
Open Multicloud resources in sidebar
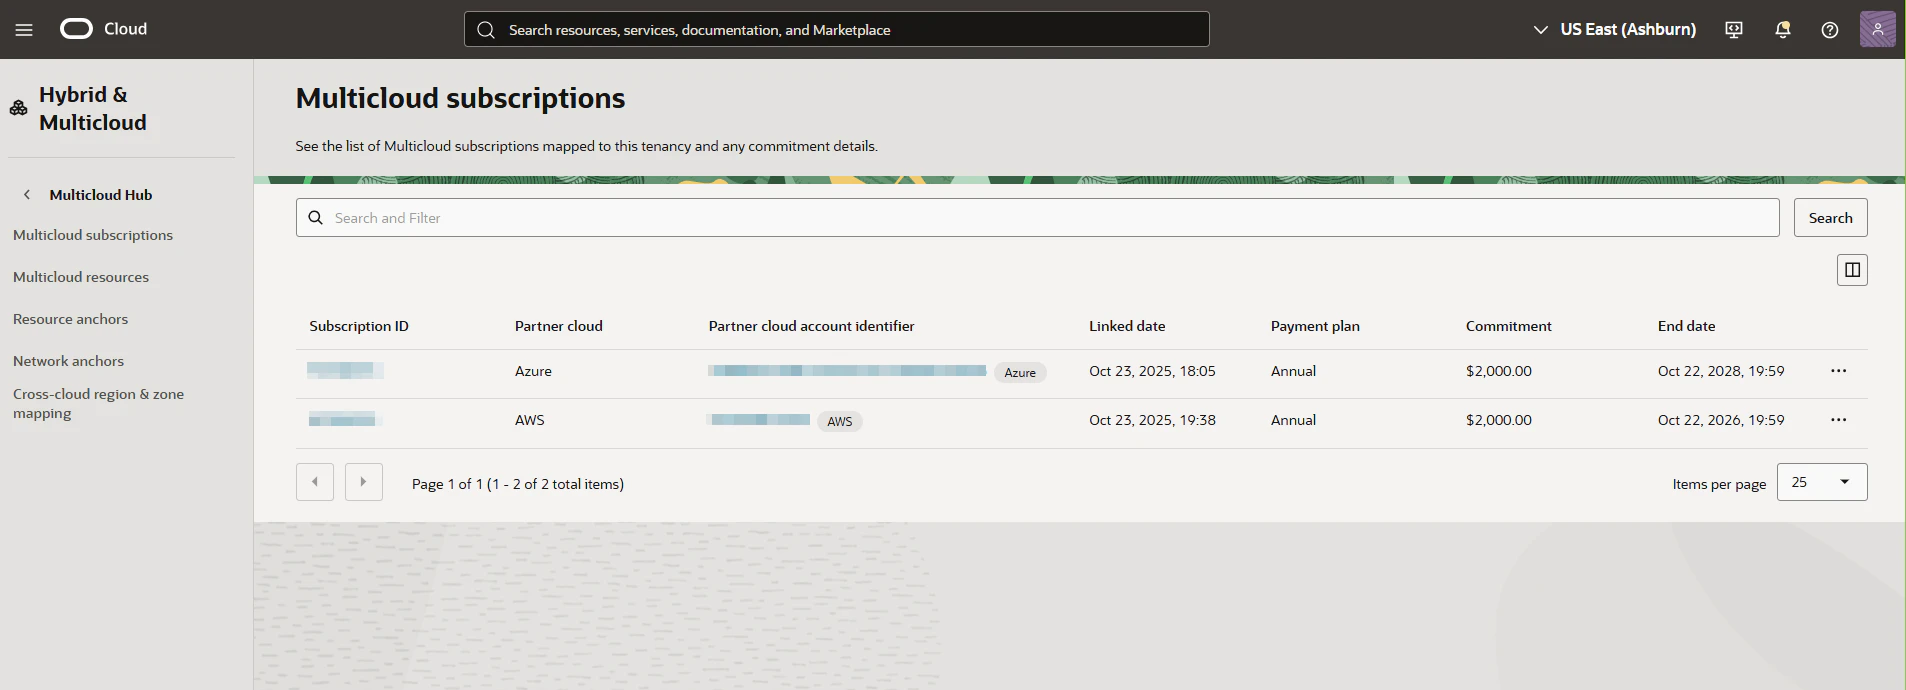click(81, 277)
